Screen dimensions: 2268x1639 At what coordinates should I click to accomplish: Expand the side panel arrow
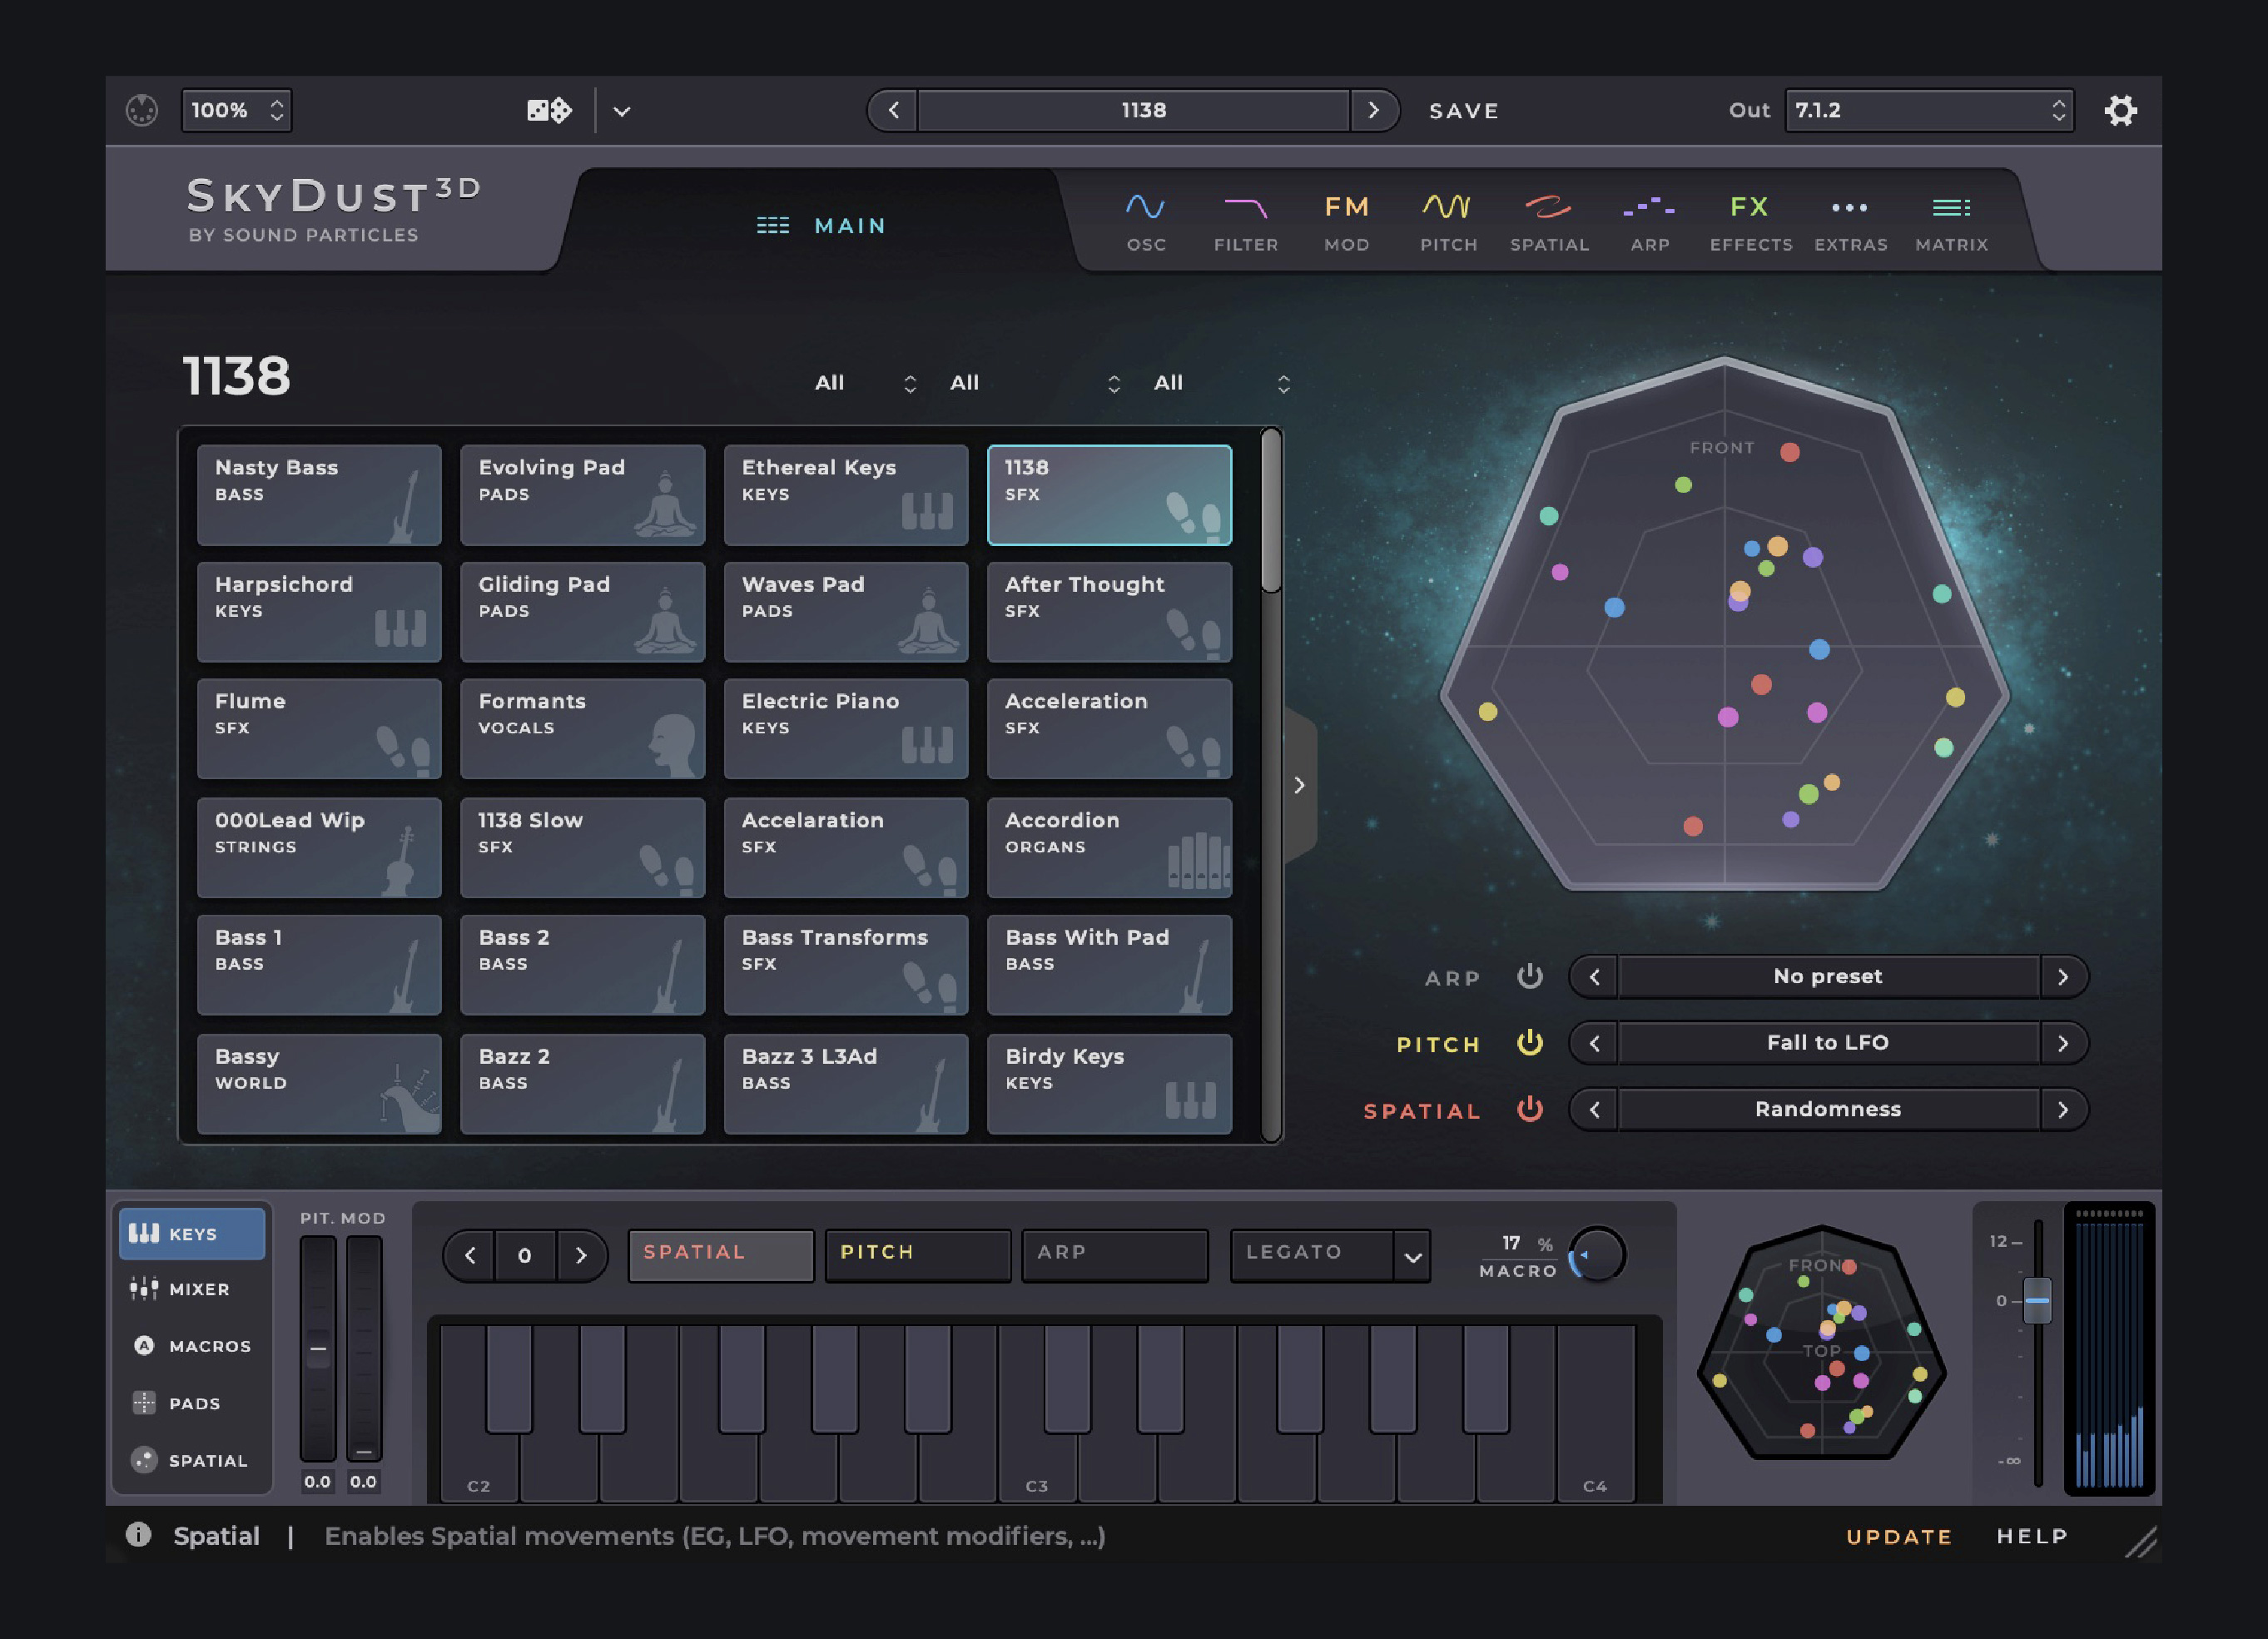click(1299, 785)
